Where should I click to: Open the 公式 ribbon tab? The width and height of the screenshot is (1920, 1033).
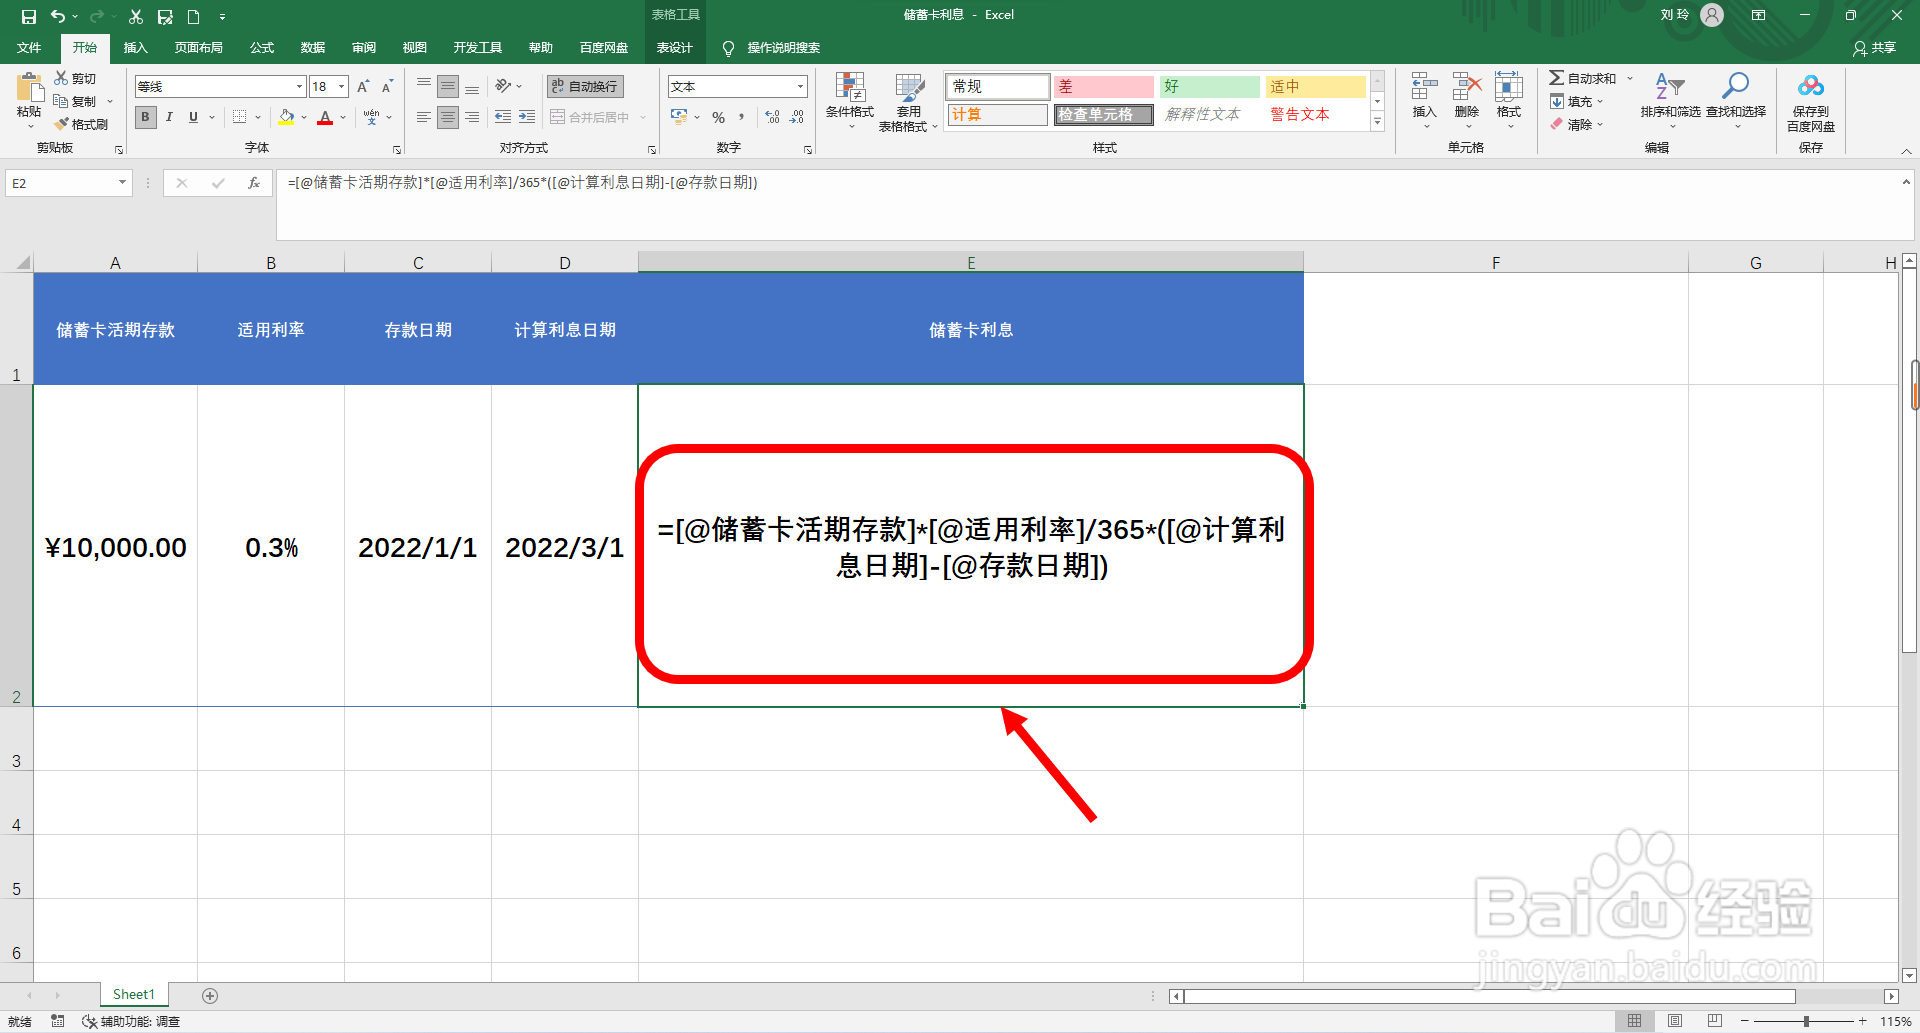[261, 47]
